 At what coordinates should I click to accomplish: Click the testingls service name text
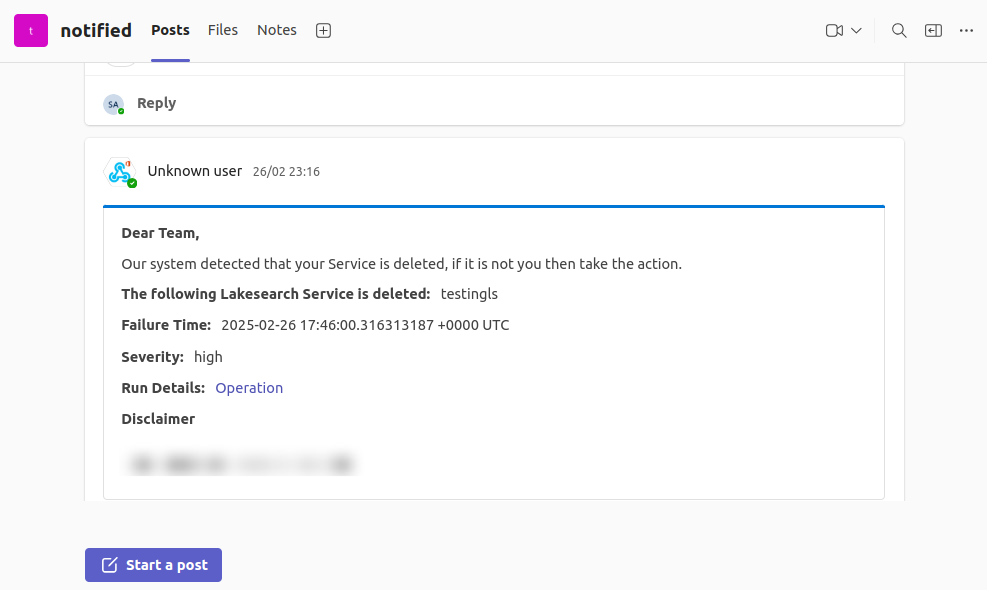coord(469,294)
